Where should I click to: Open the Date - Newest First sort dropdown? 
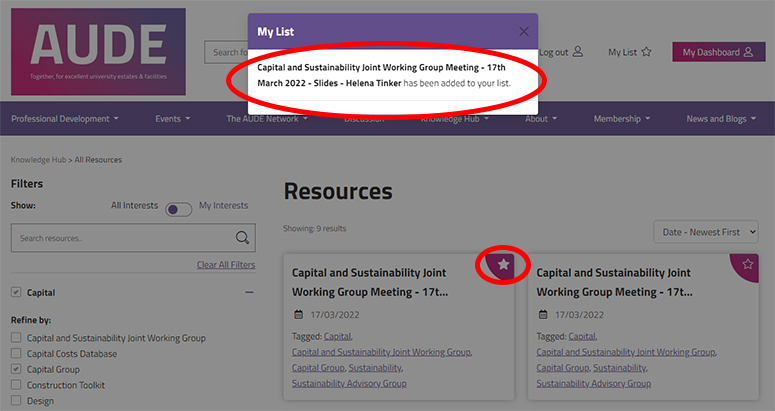[705, 232]
